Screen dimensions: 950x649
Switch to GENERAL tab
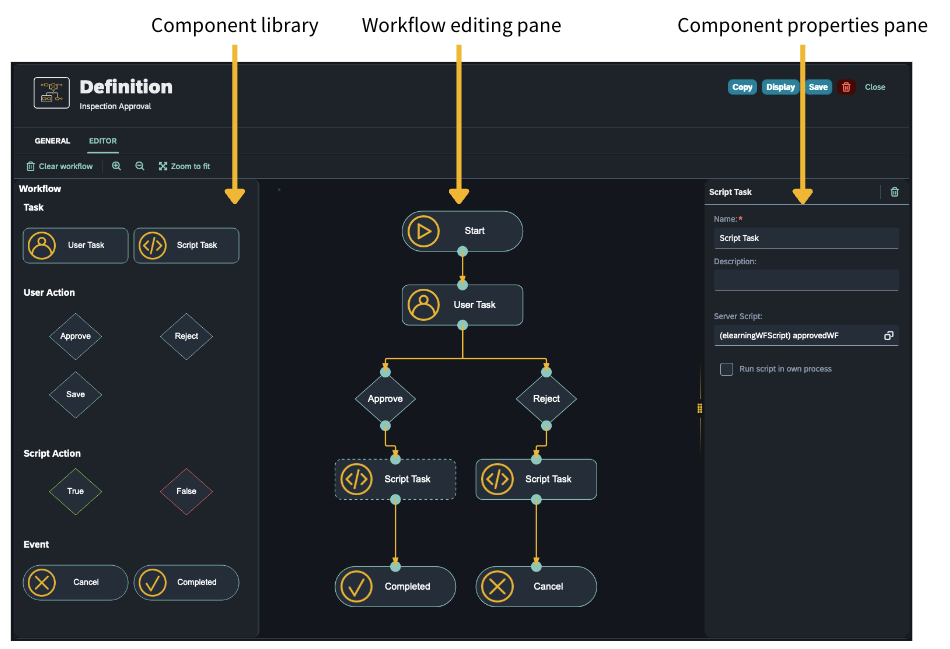(52, 141)
